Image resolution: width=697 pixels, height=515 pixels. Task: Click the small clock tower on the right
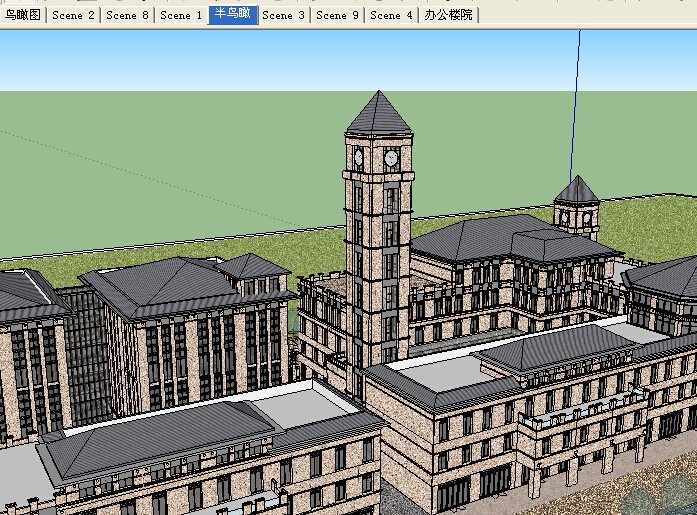tap(577, 208)
